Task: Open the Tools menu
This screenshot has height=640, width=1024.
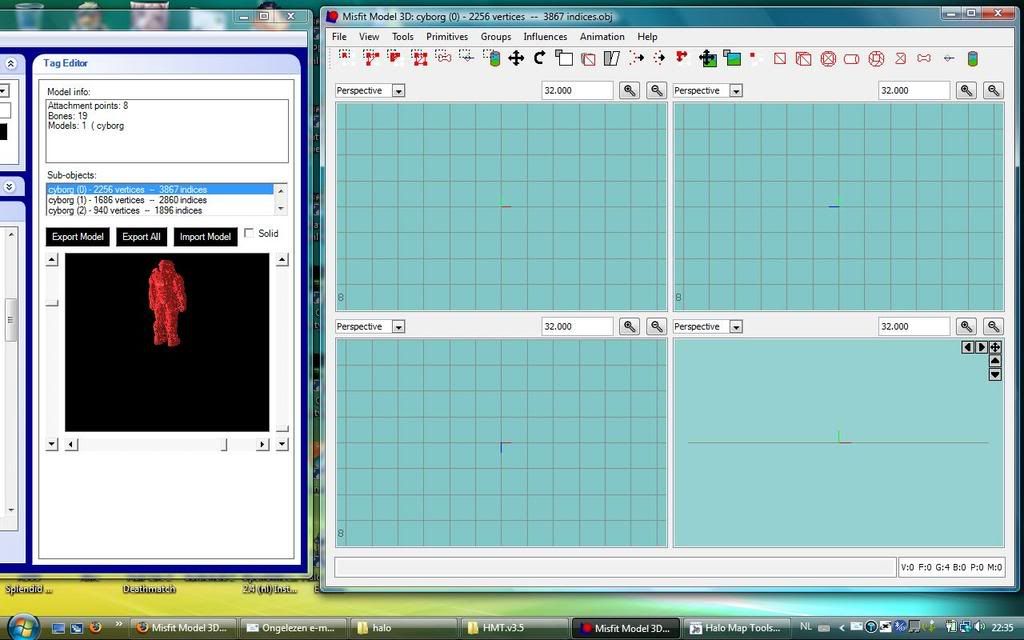Action: click(403, 37)
